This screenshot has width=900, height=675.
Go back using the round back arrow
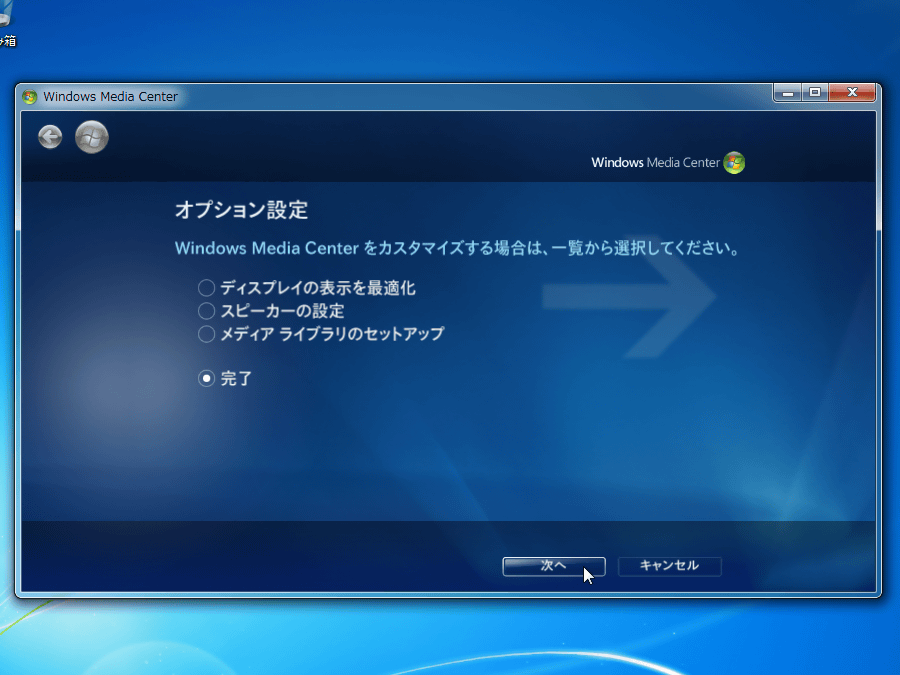pyautogui.click(x=50, y=137)
